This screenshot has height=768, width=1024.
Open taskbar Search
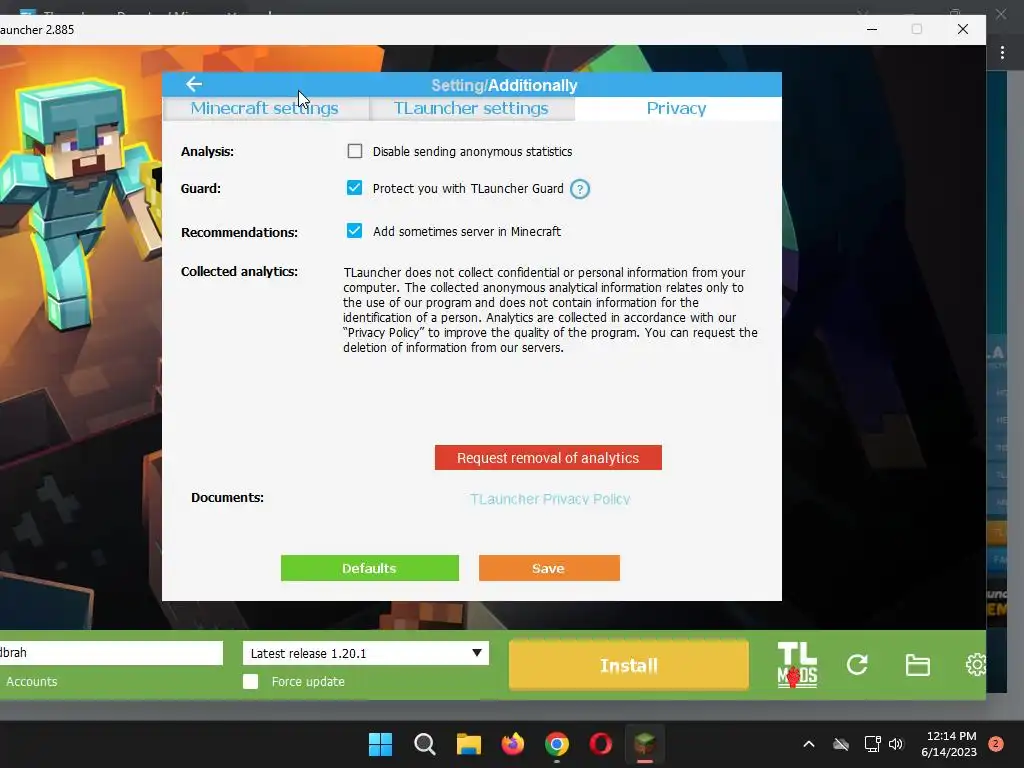(424, 744)
